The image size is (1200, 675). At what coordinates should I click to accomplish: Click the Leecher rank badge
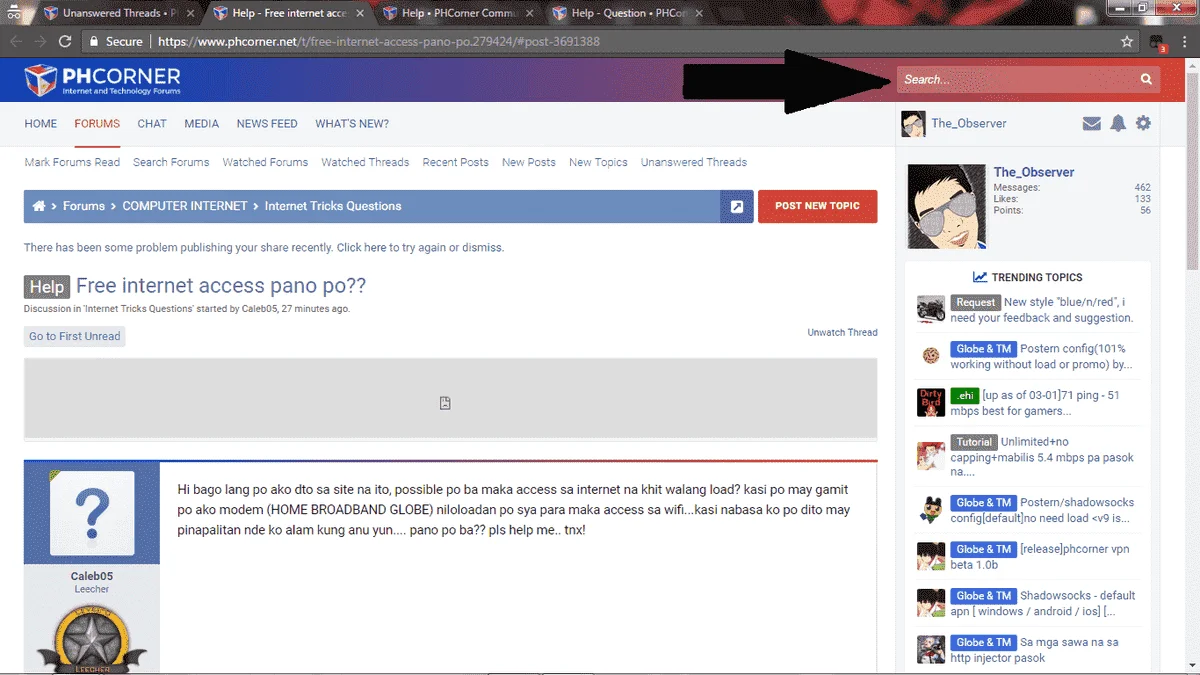92,639
